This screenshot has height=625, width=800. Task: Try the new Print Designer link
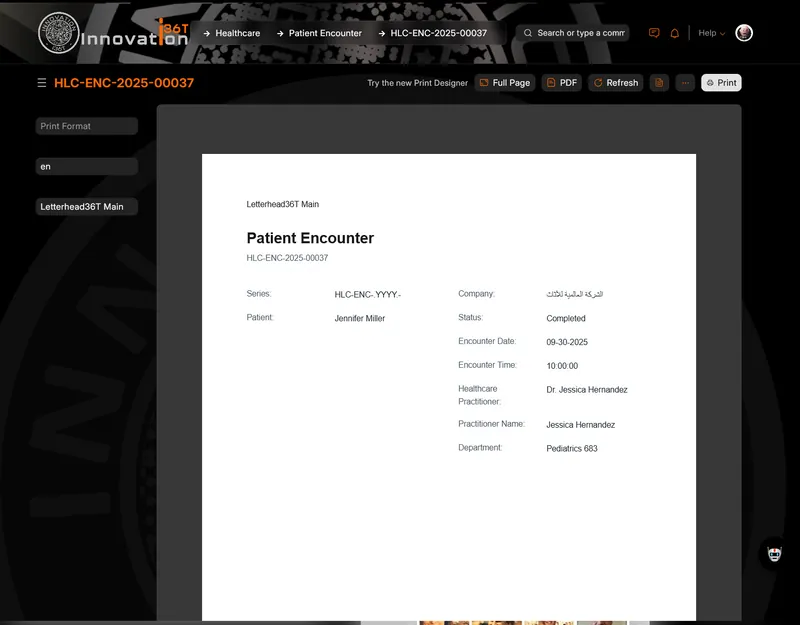click(417, 83)
